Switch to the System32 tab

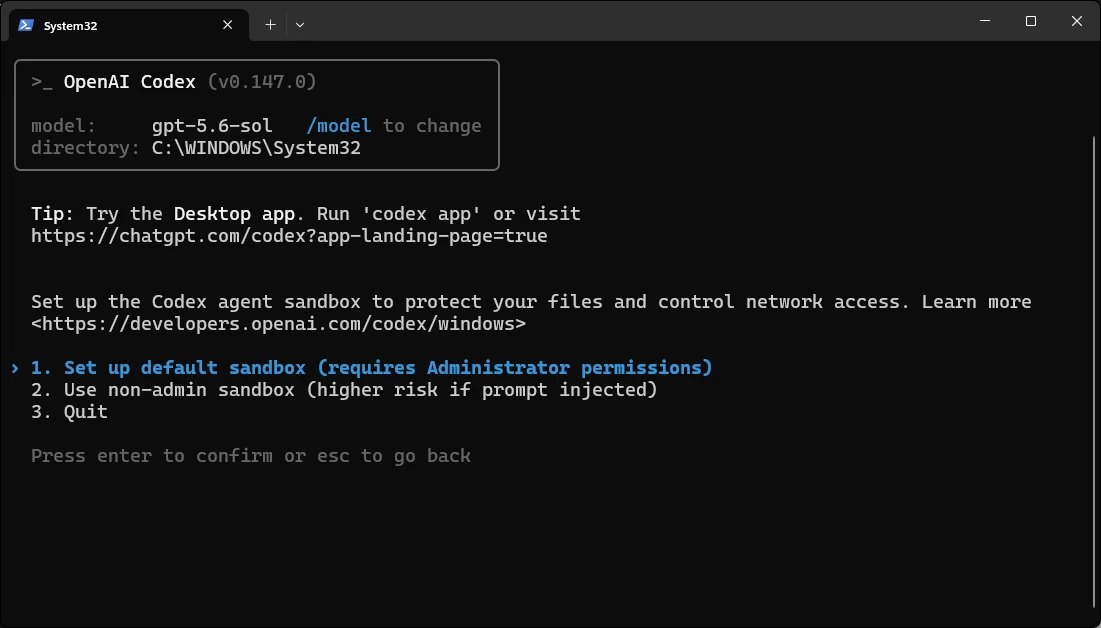[129, 25]
